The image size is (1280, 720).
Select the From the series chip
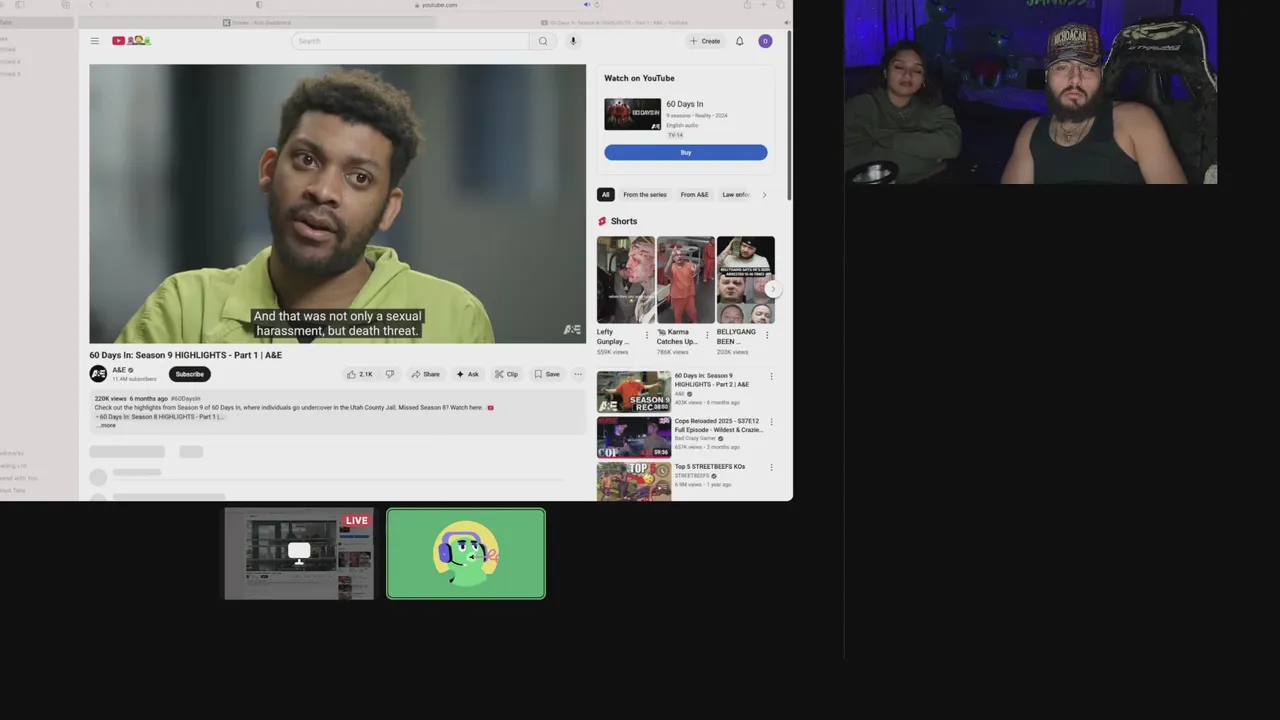[645, 195]
